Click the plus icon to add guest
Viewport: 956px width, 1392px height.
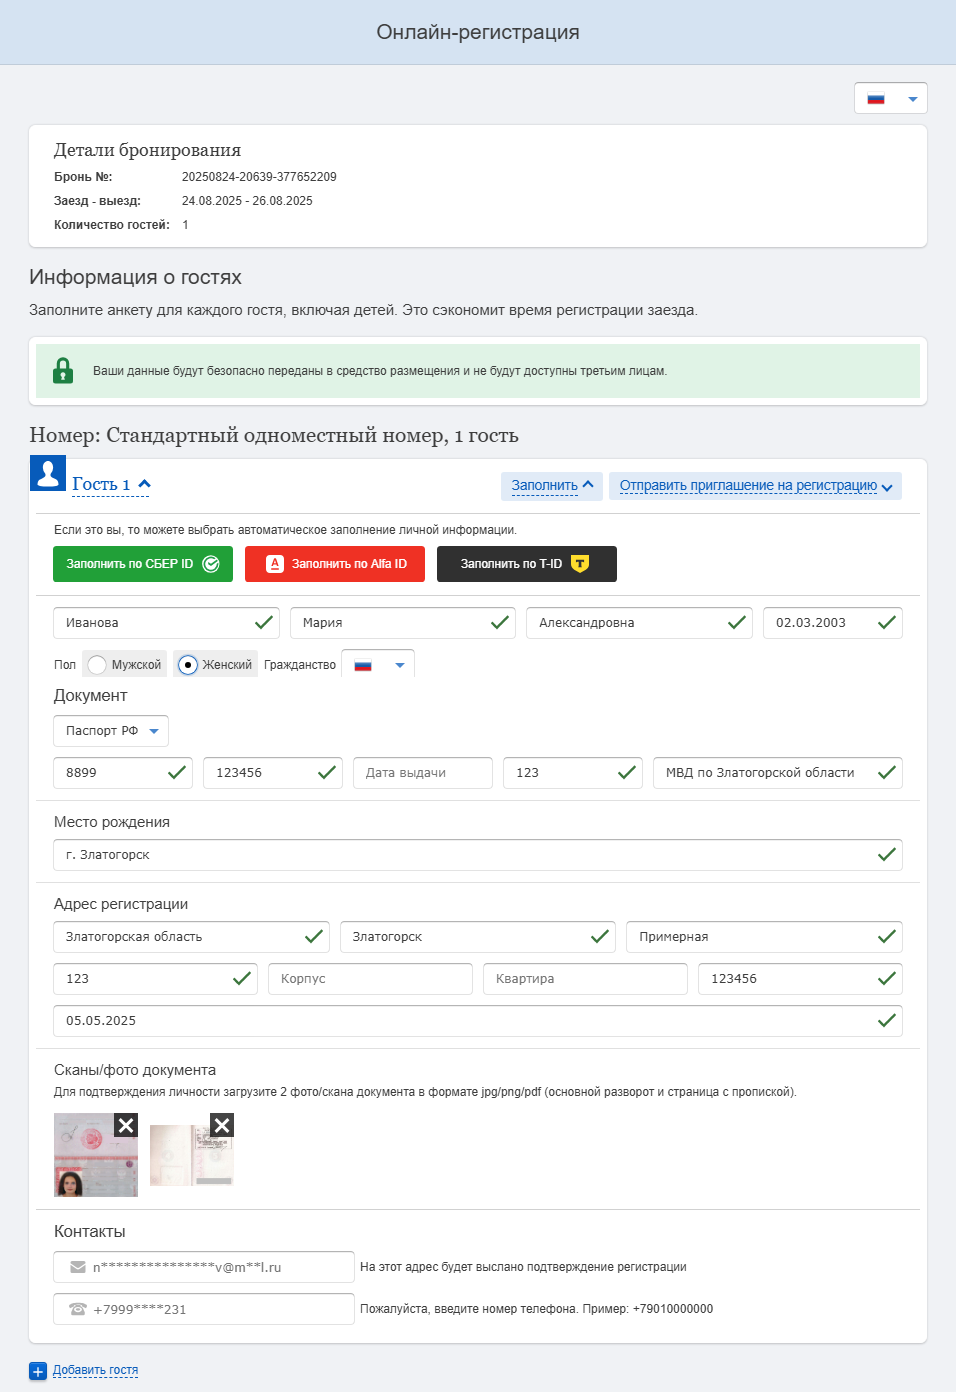click(38, 1371)
